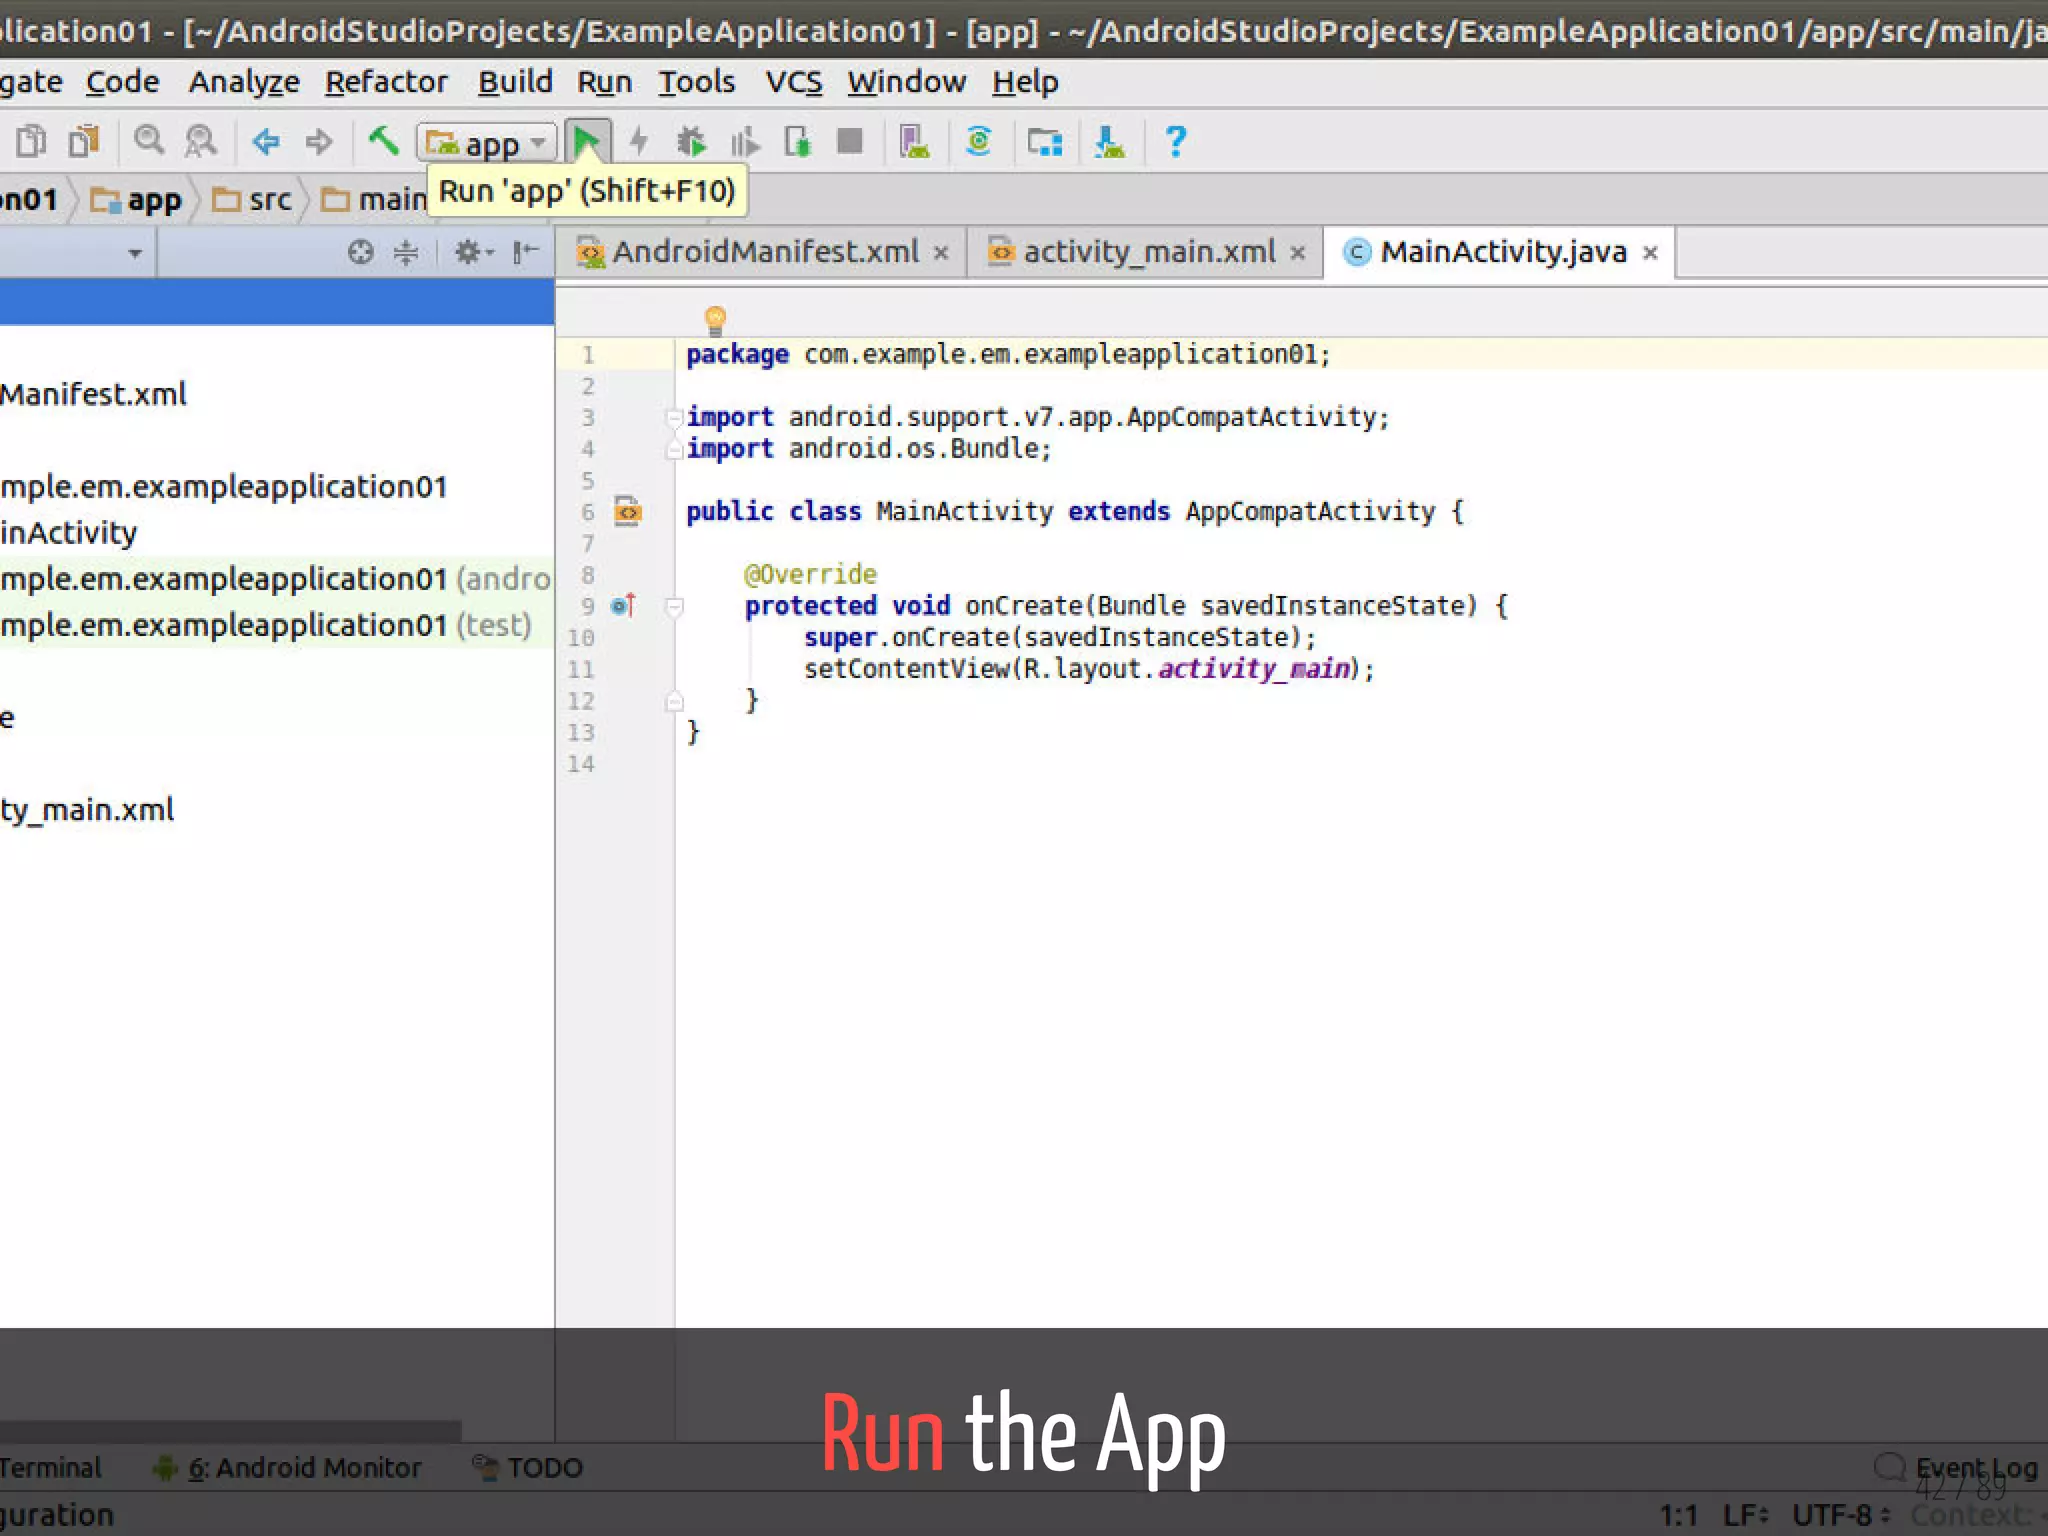
Task: Click the blue Help question mark icon
Action: tap(1176, 142)
